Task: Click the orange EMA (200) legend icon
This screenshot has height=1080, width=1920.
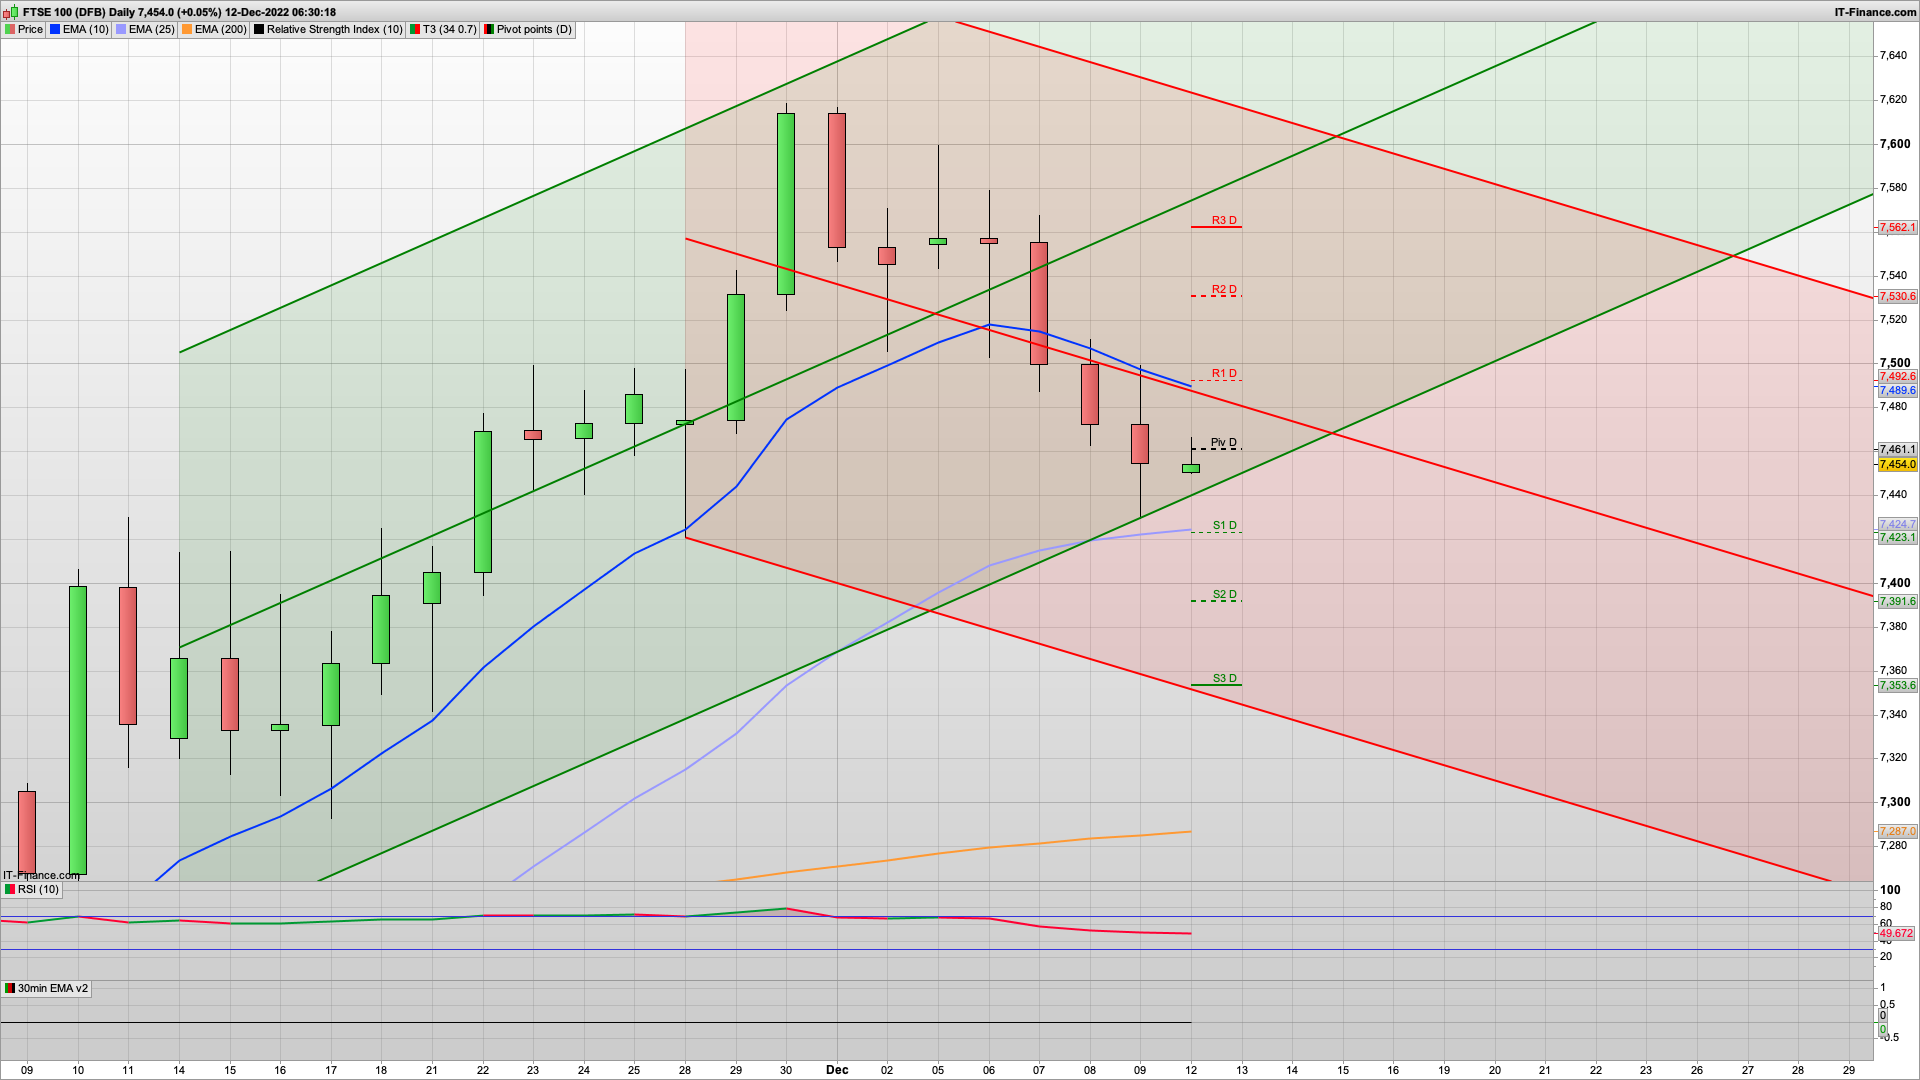Action: click(185, 29)
